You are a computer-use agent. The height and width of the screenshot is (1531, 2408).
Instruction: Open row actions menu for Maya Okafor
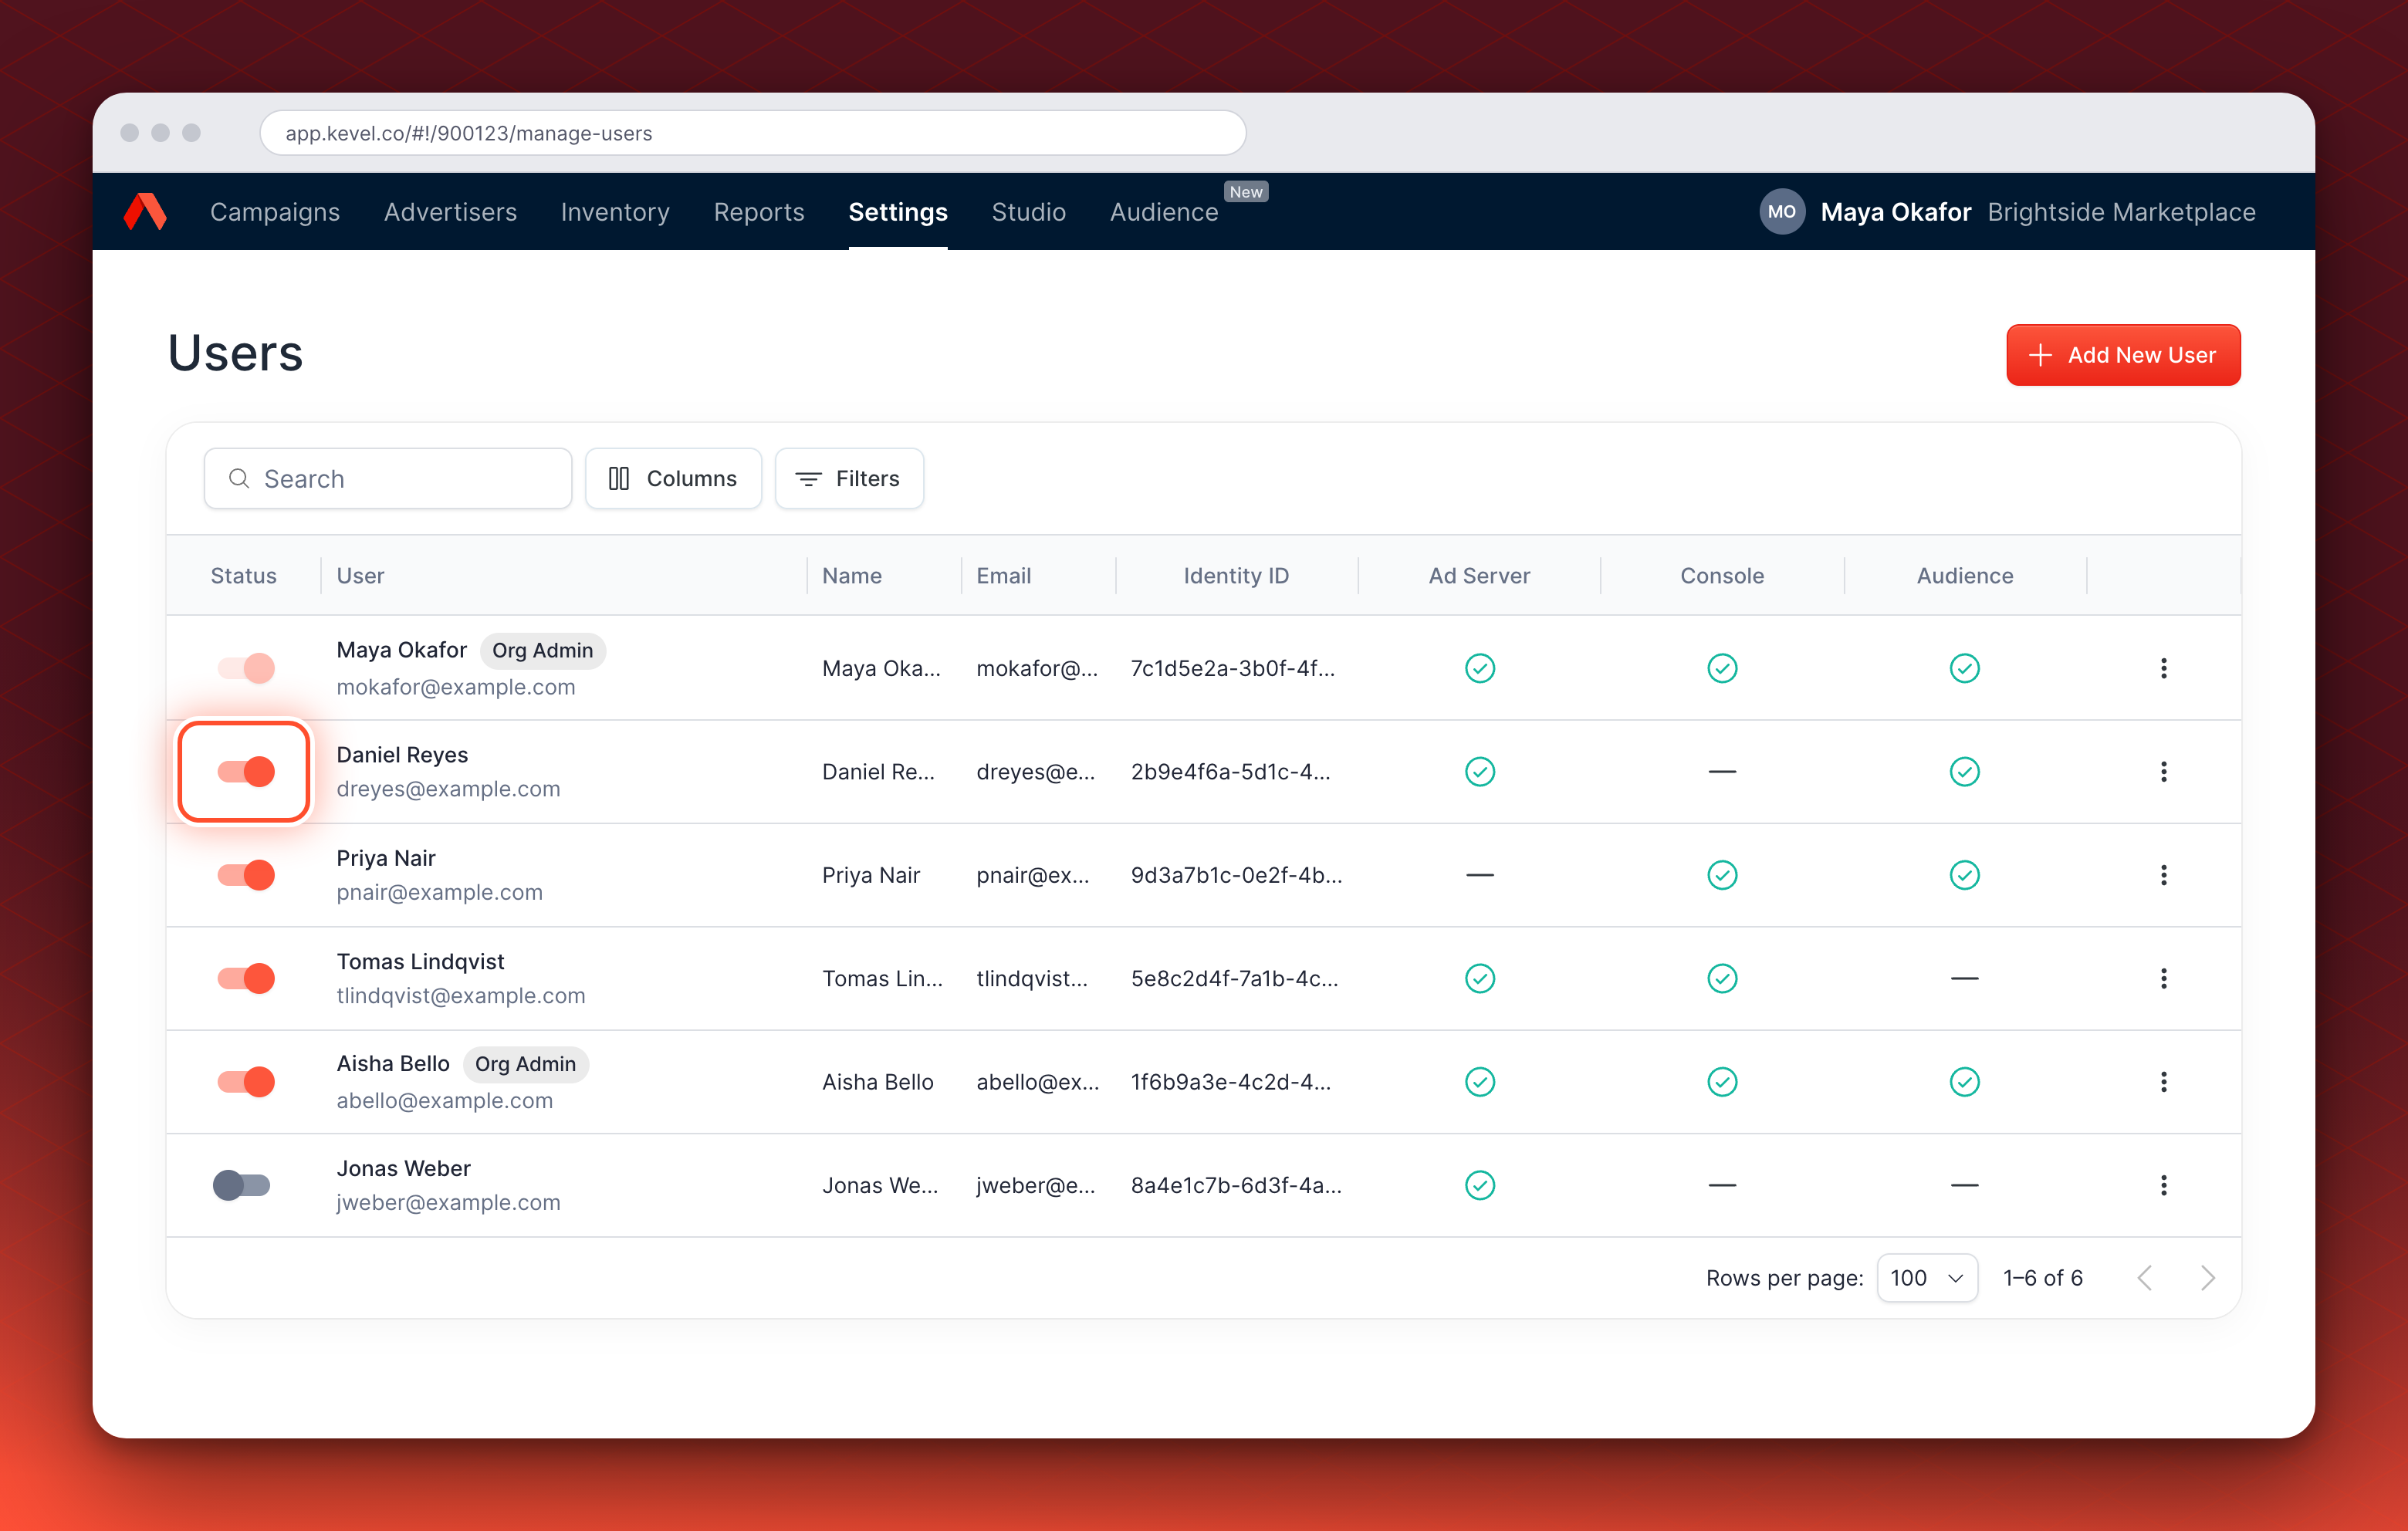[x=2163, y=668]
